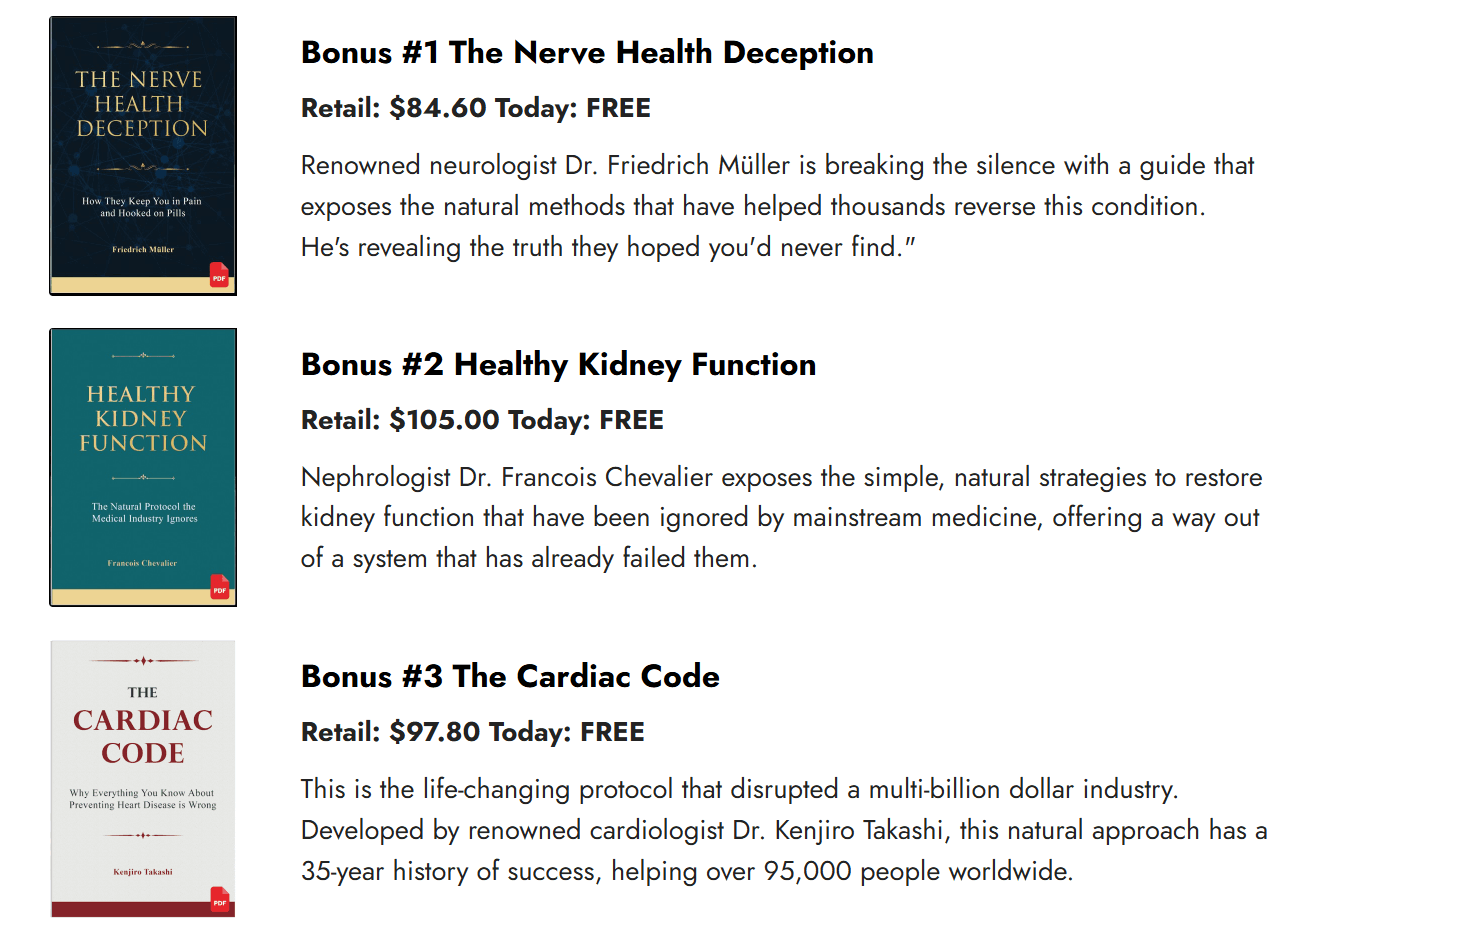This screenshot has height=943, width=1464.
Task: Click the Retail $105.00 Today FREE price line
Action: (x=482, y=420)
